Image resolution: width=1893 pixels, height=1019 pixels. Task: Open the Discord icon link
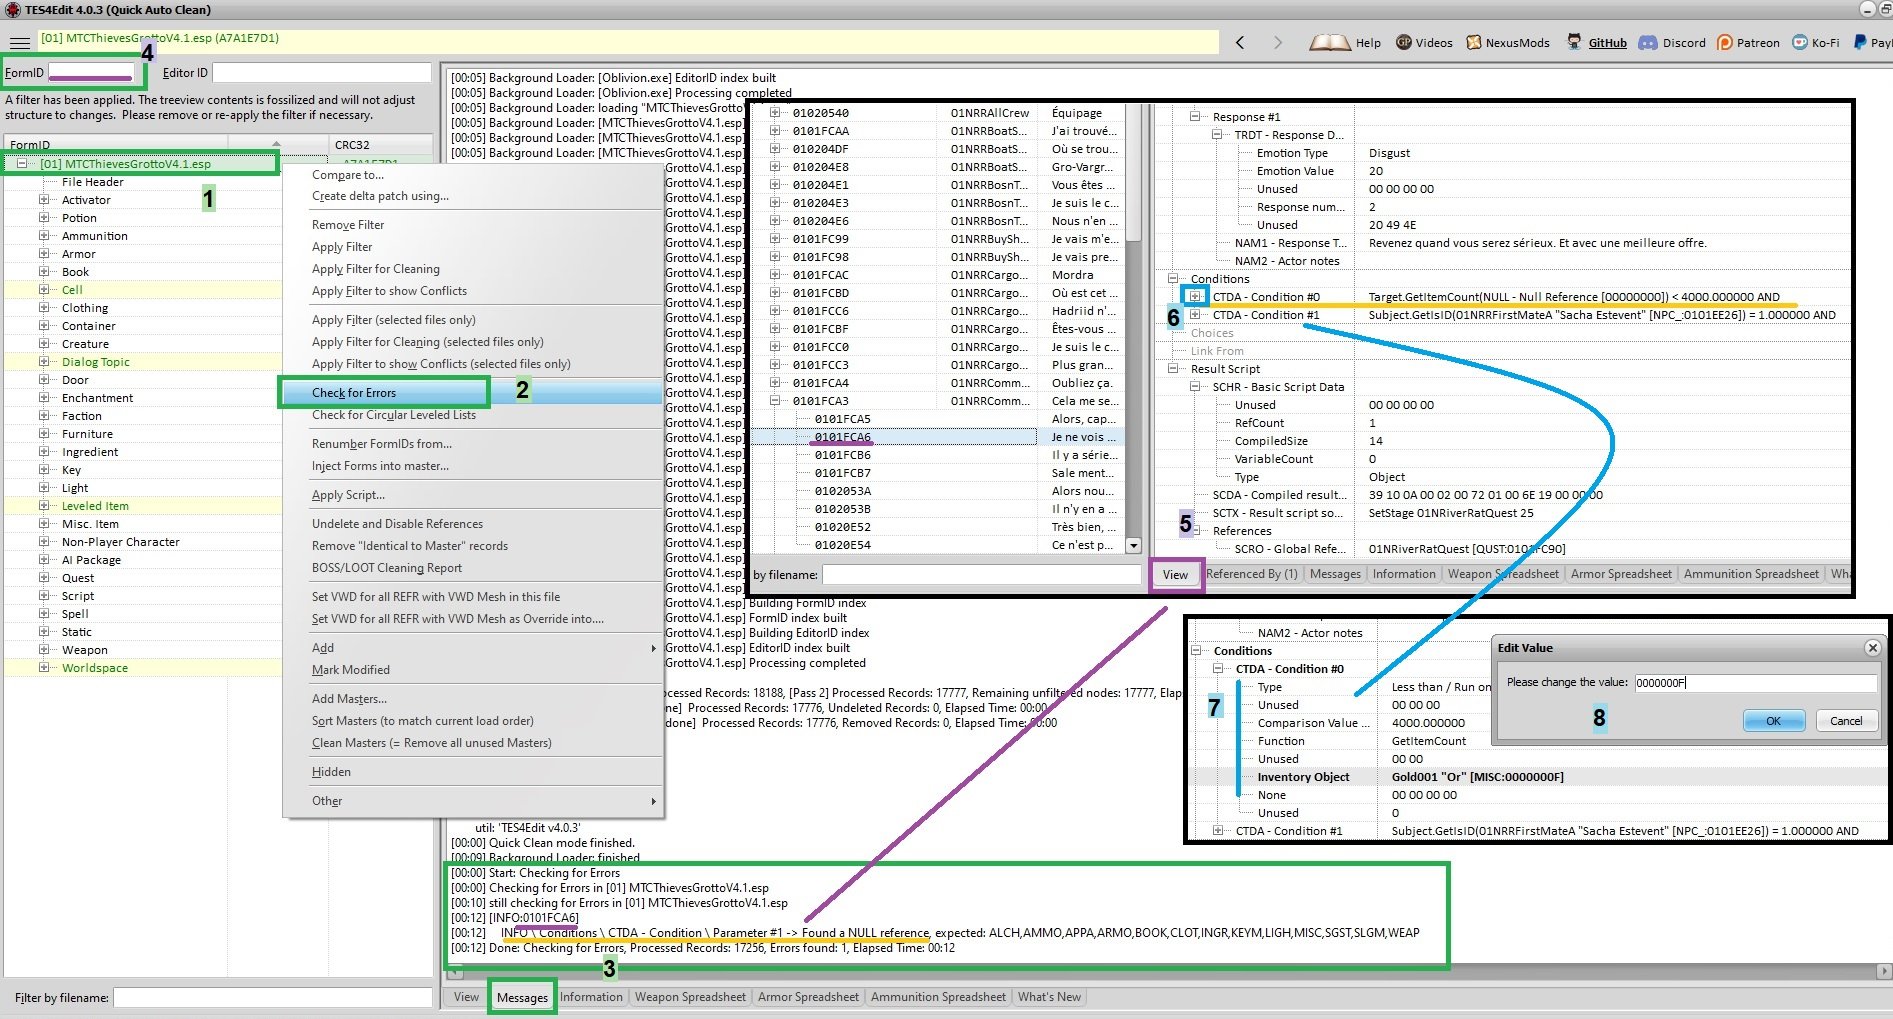(x=1647, y=43)
